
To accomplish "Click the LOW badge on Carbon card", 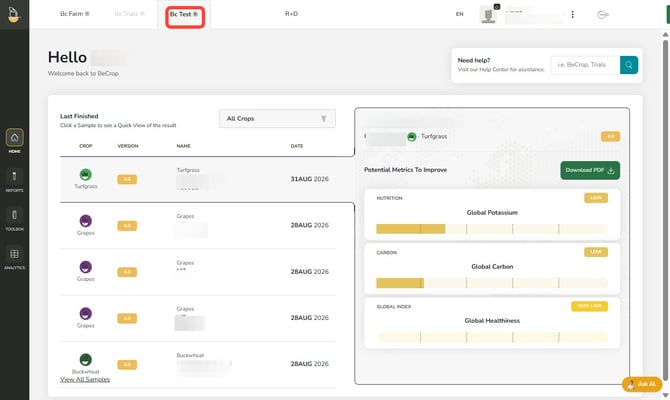I will (x=596, y=252).
